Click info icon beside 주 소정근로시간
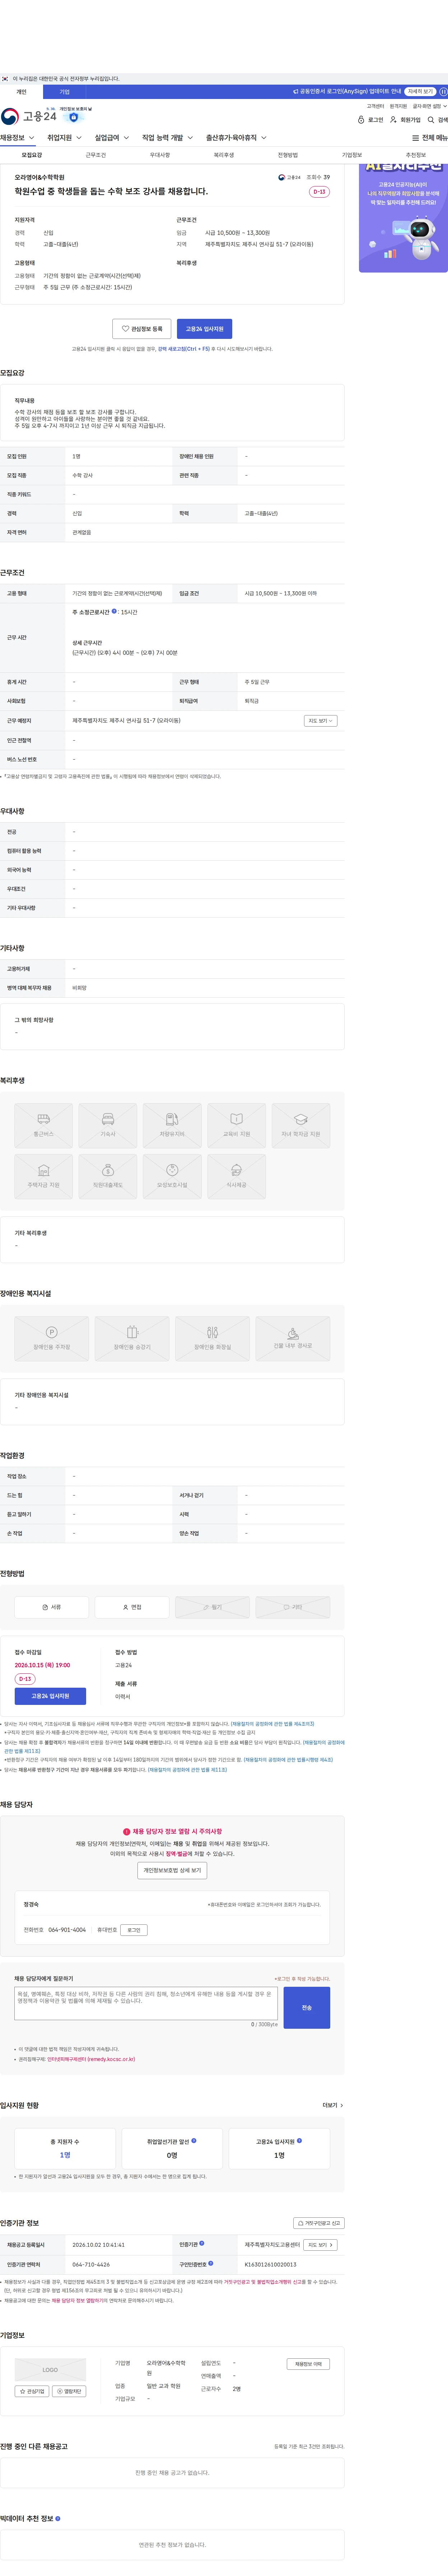448x2576 pixels. pyautogui.click(x=114, y=611)
